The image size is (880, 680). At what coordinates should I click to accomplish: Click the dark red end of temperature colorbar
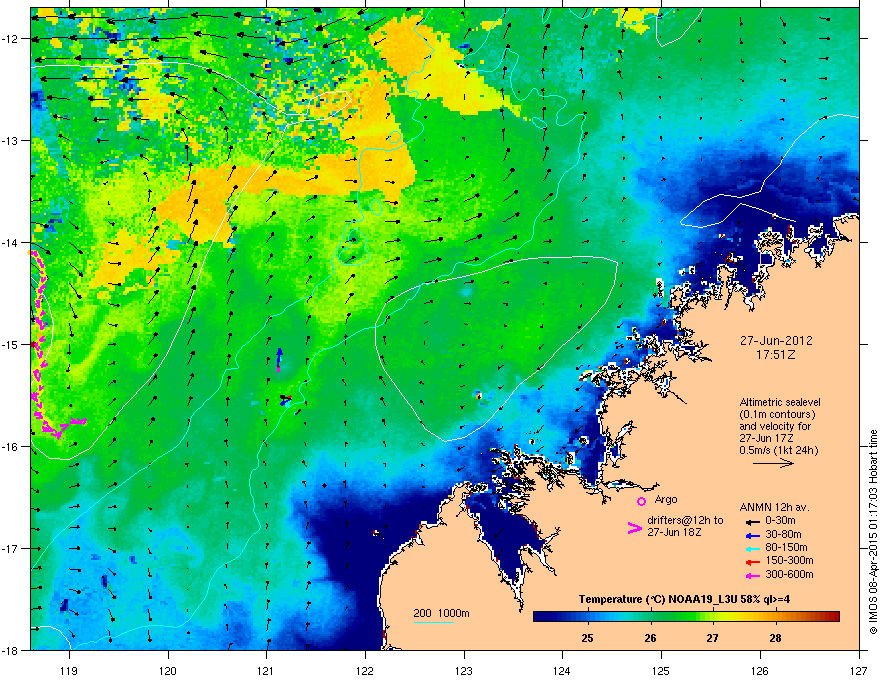833,617
